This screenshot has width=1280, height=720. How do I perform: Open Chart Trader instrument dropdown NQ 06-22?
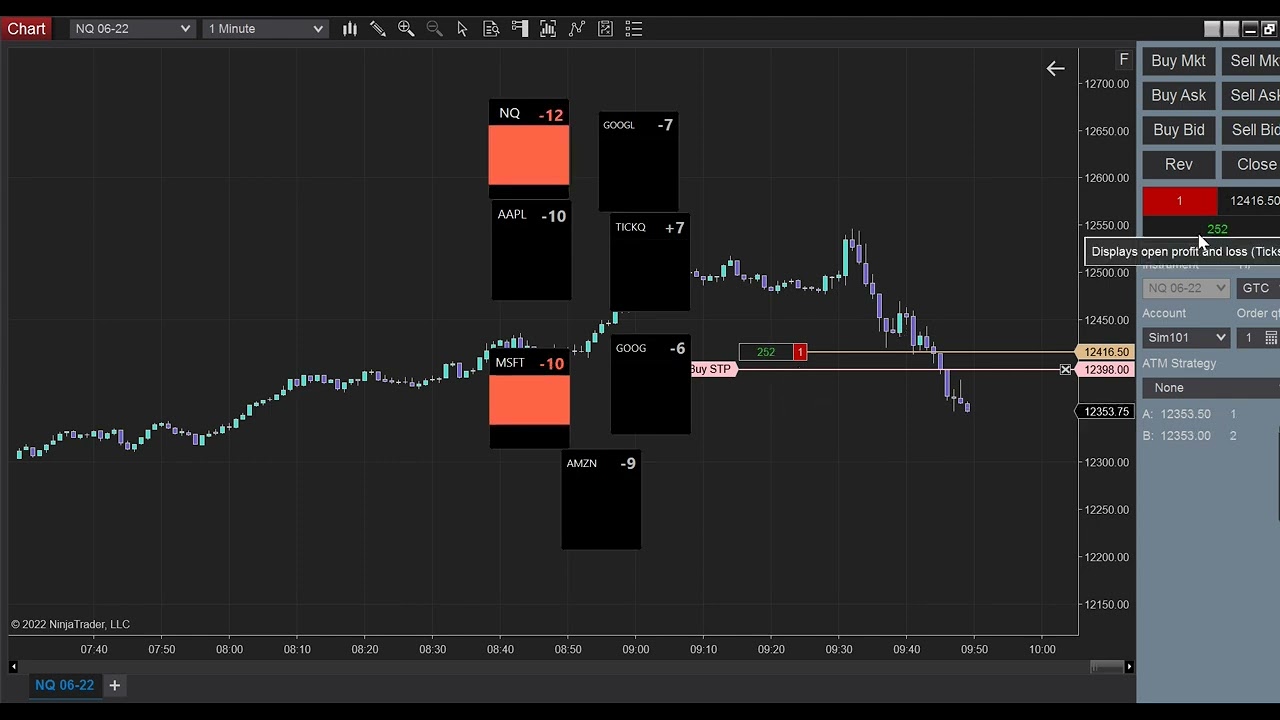point(1186,288)
